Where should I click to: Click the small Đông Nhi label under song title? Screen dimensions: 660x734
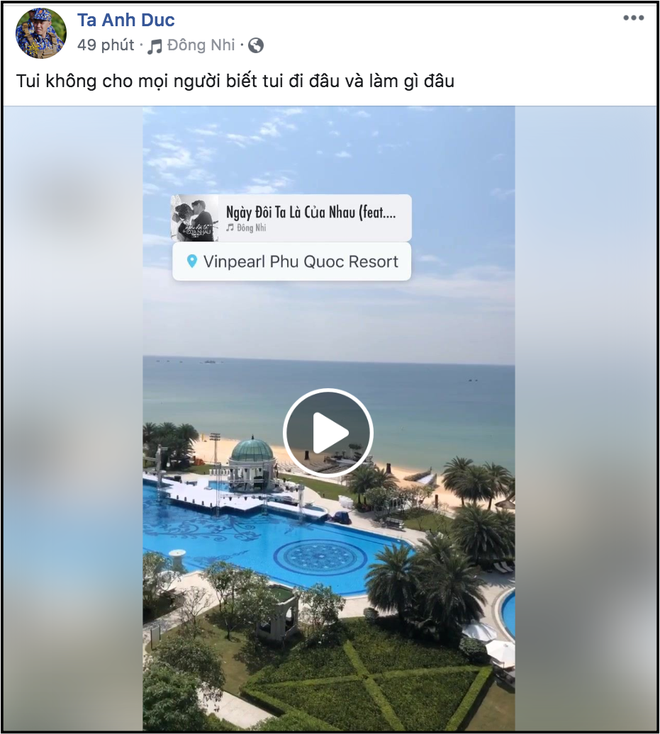[251, 228]
